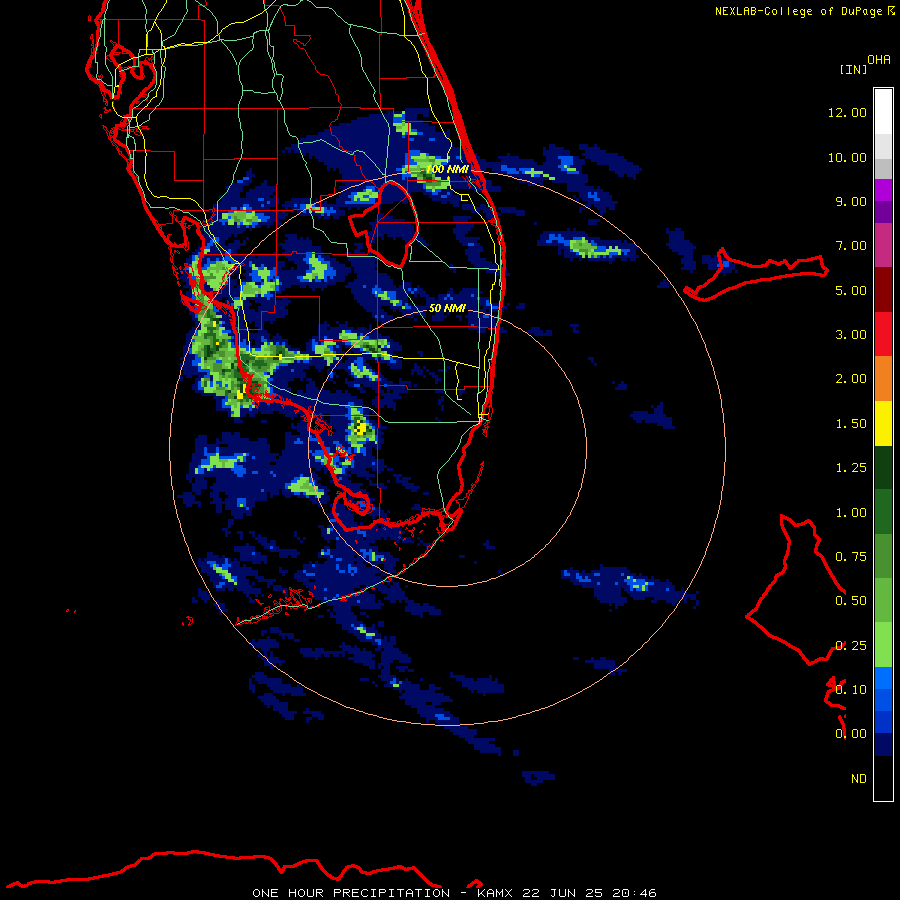
Task: Pick the bright red swatch near 3.00
Action: pyautogui.click(x=883, y=334)
